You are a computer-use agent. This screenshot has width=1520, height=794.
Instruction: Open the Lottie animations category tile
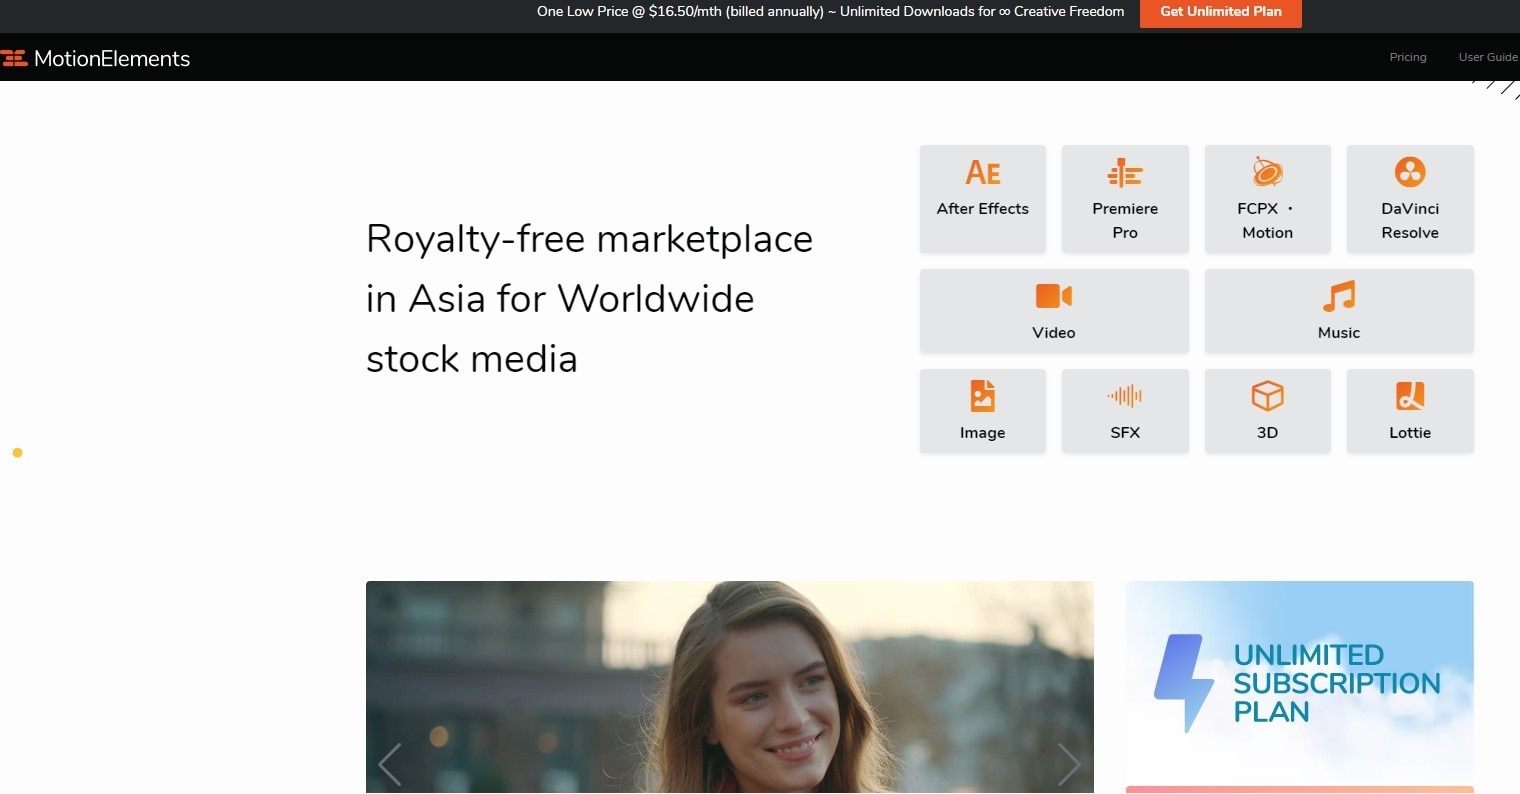point(1410,411)
